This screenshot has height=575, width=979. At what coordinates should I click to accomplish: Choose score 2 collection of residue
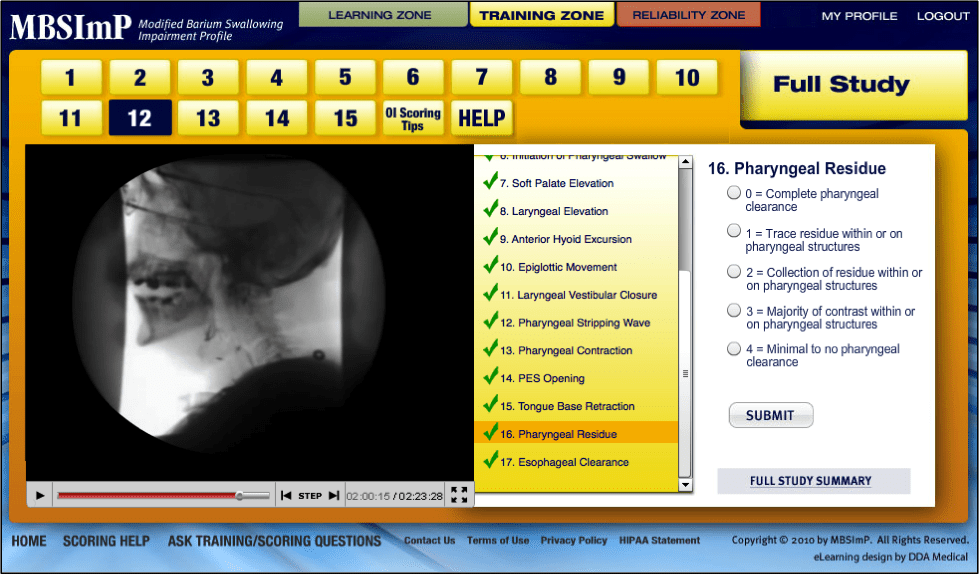734,272
